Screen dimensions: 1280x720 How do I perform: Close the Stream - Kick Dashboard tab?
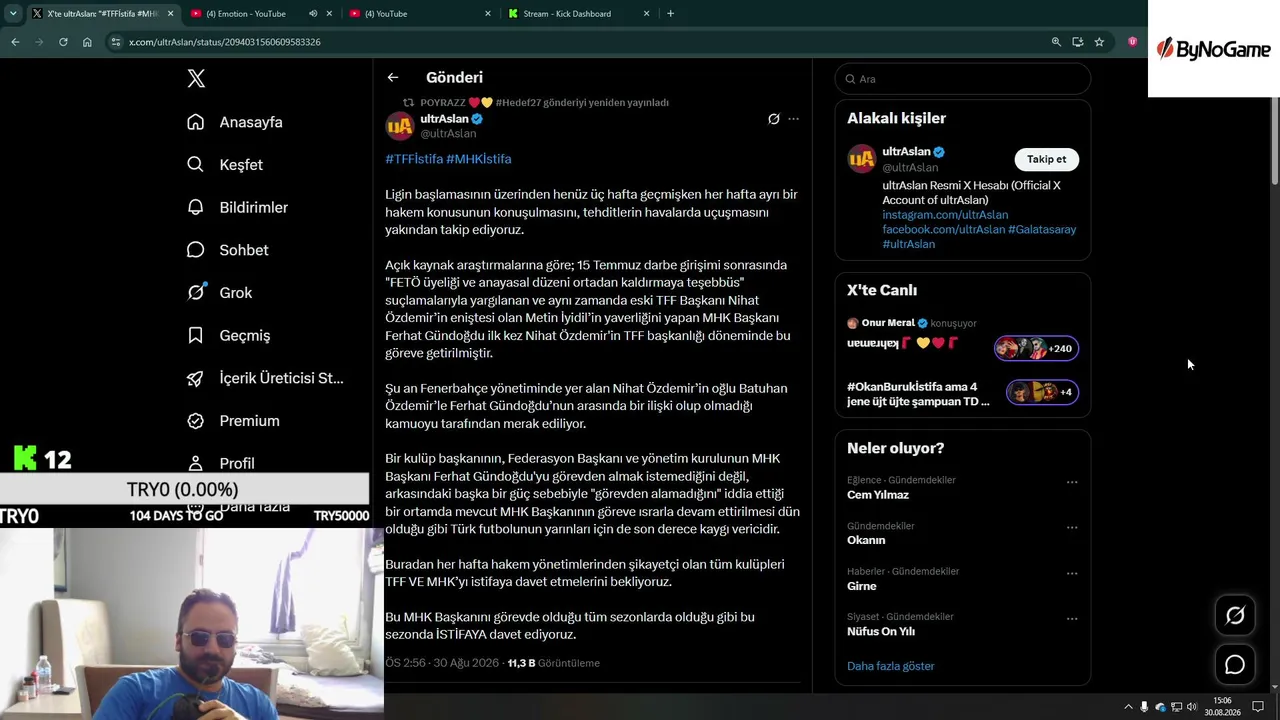[646, 14]
